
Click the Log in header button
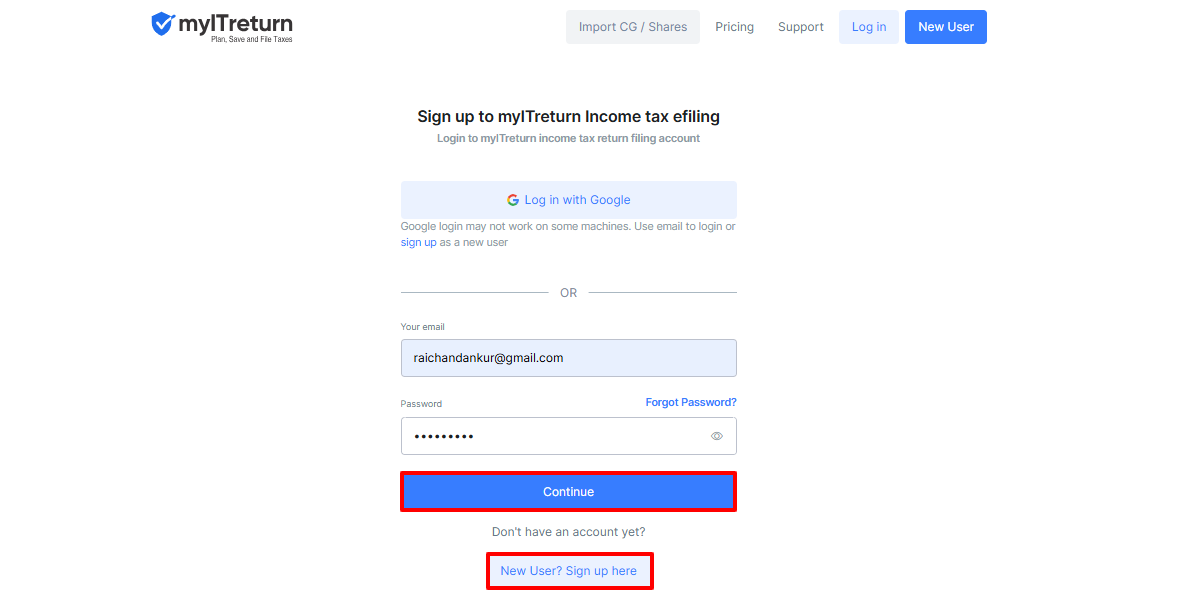click(x=869, y=27)
